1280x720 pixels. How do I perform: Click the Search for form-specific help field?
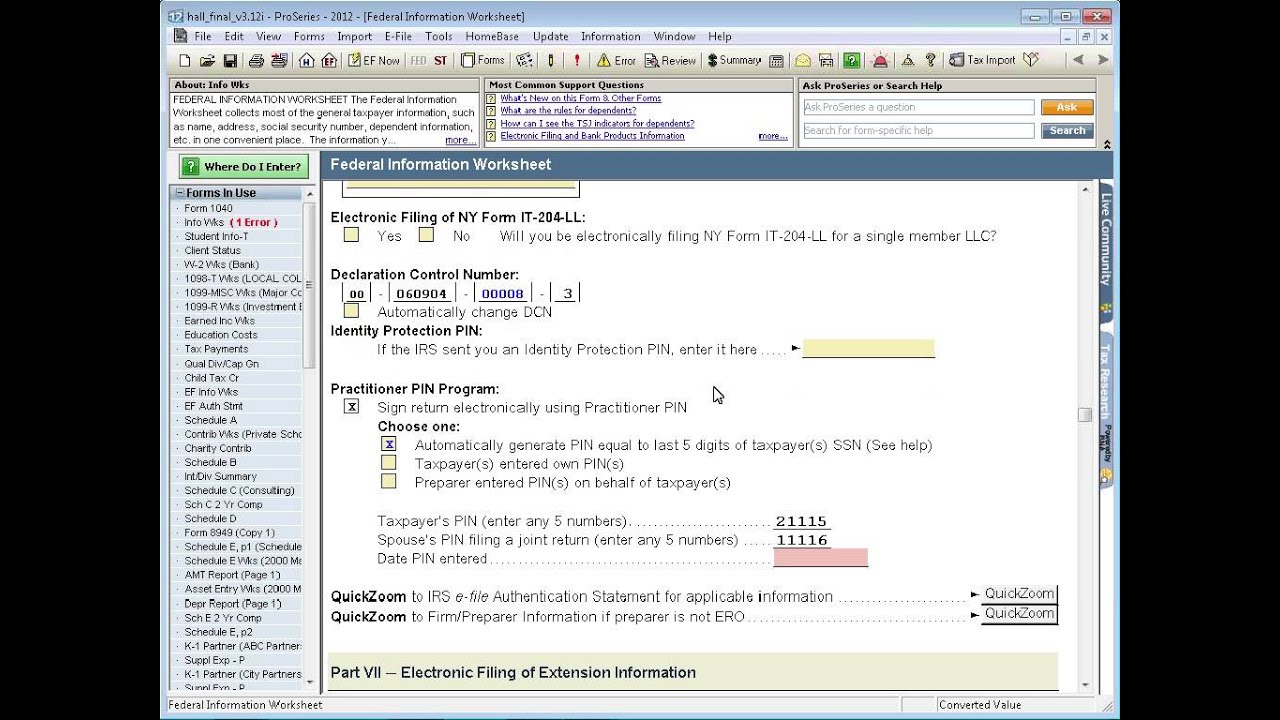918,130
